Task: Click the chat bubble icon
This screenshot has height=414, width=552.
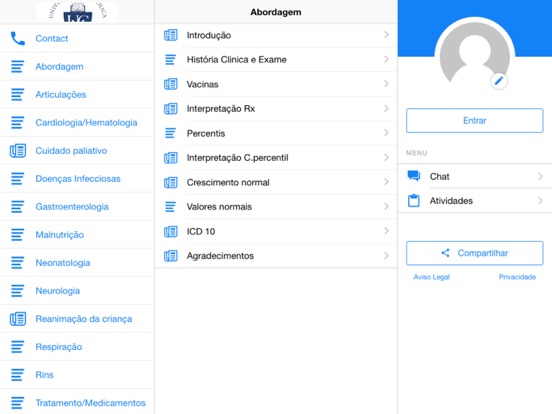Action: (414, 176)
